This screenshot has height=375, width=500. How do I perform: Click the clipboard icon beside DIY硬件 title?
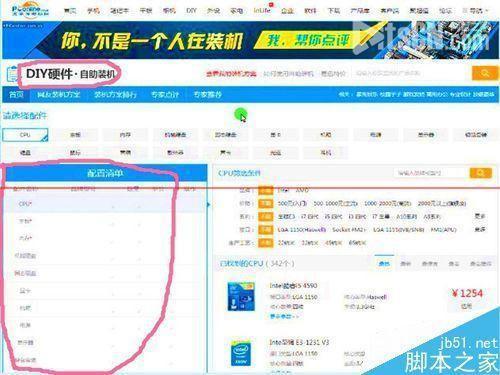point(12,74)
